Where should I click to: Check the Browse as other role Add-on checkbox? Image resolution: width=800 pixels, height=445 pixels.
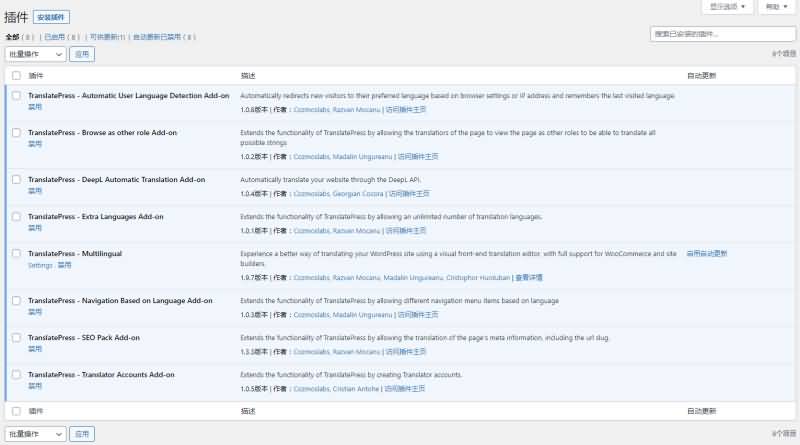tap(16, 133)
